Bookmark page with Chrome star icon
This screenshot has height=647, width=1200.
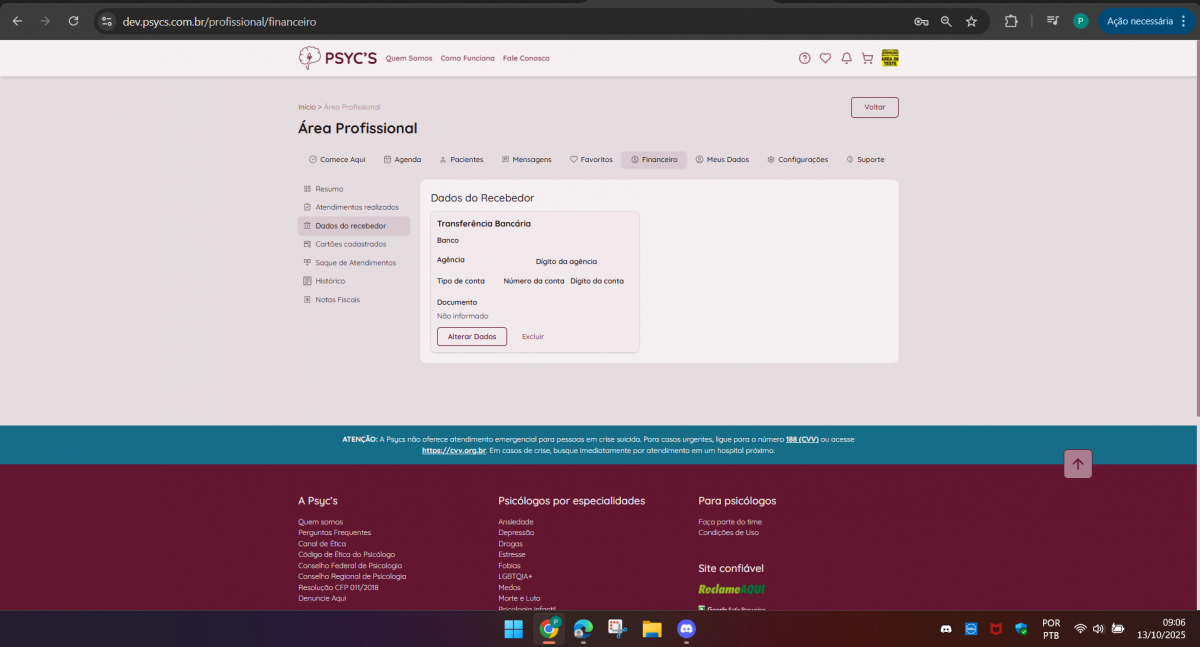(x=971, y=21)
